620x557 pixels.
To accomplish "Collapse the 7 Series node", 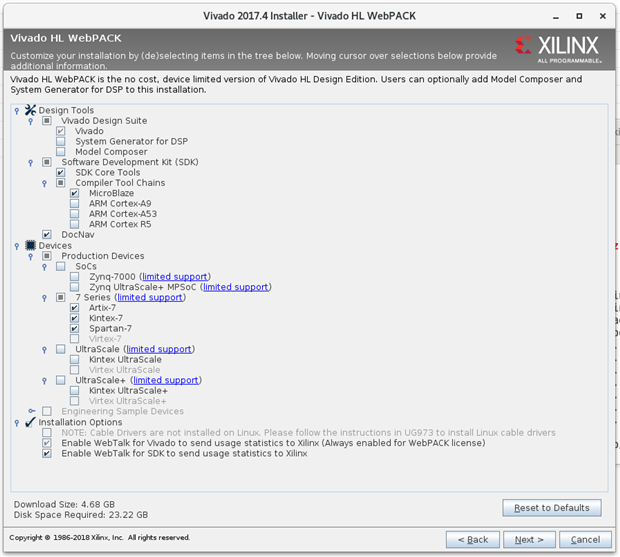I will click(44, 298).
